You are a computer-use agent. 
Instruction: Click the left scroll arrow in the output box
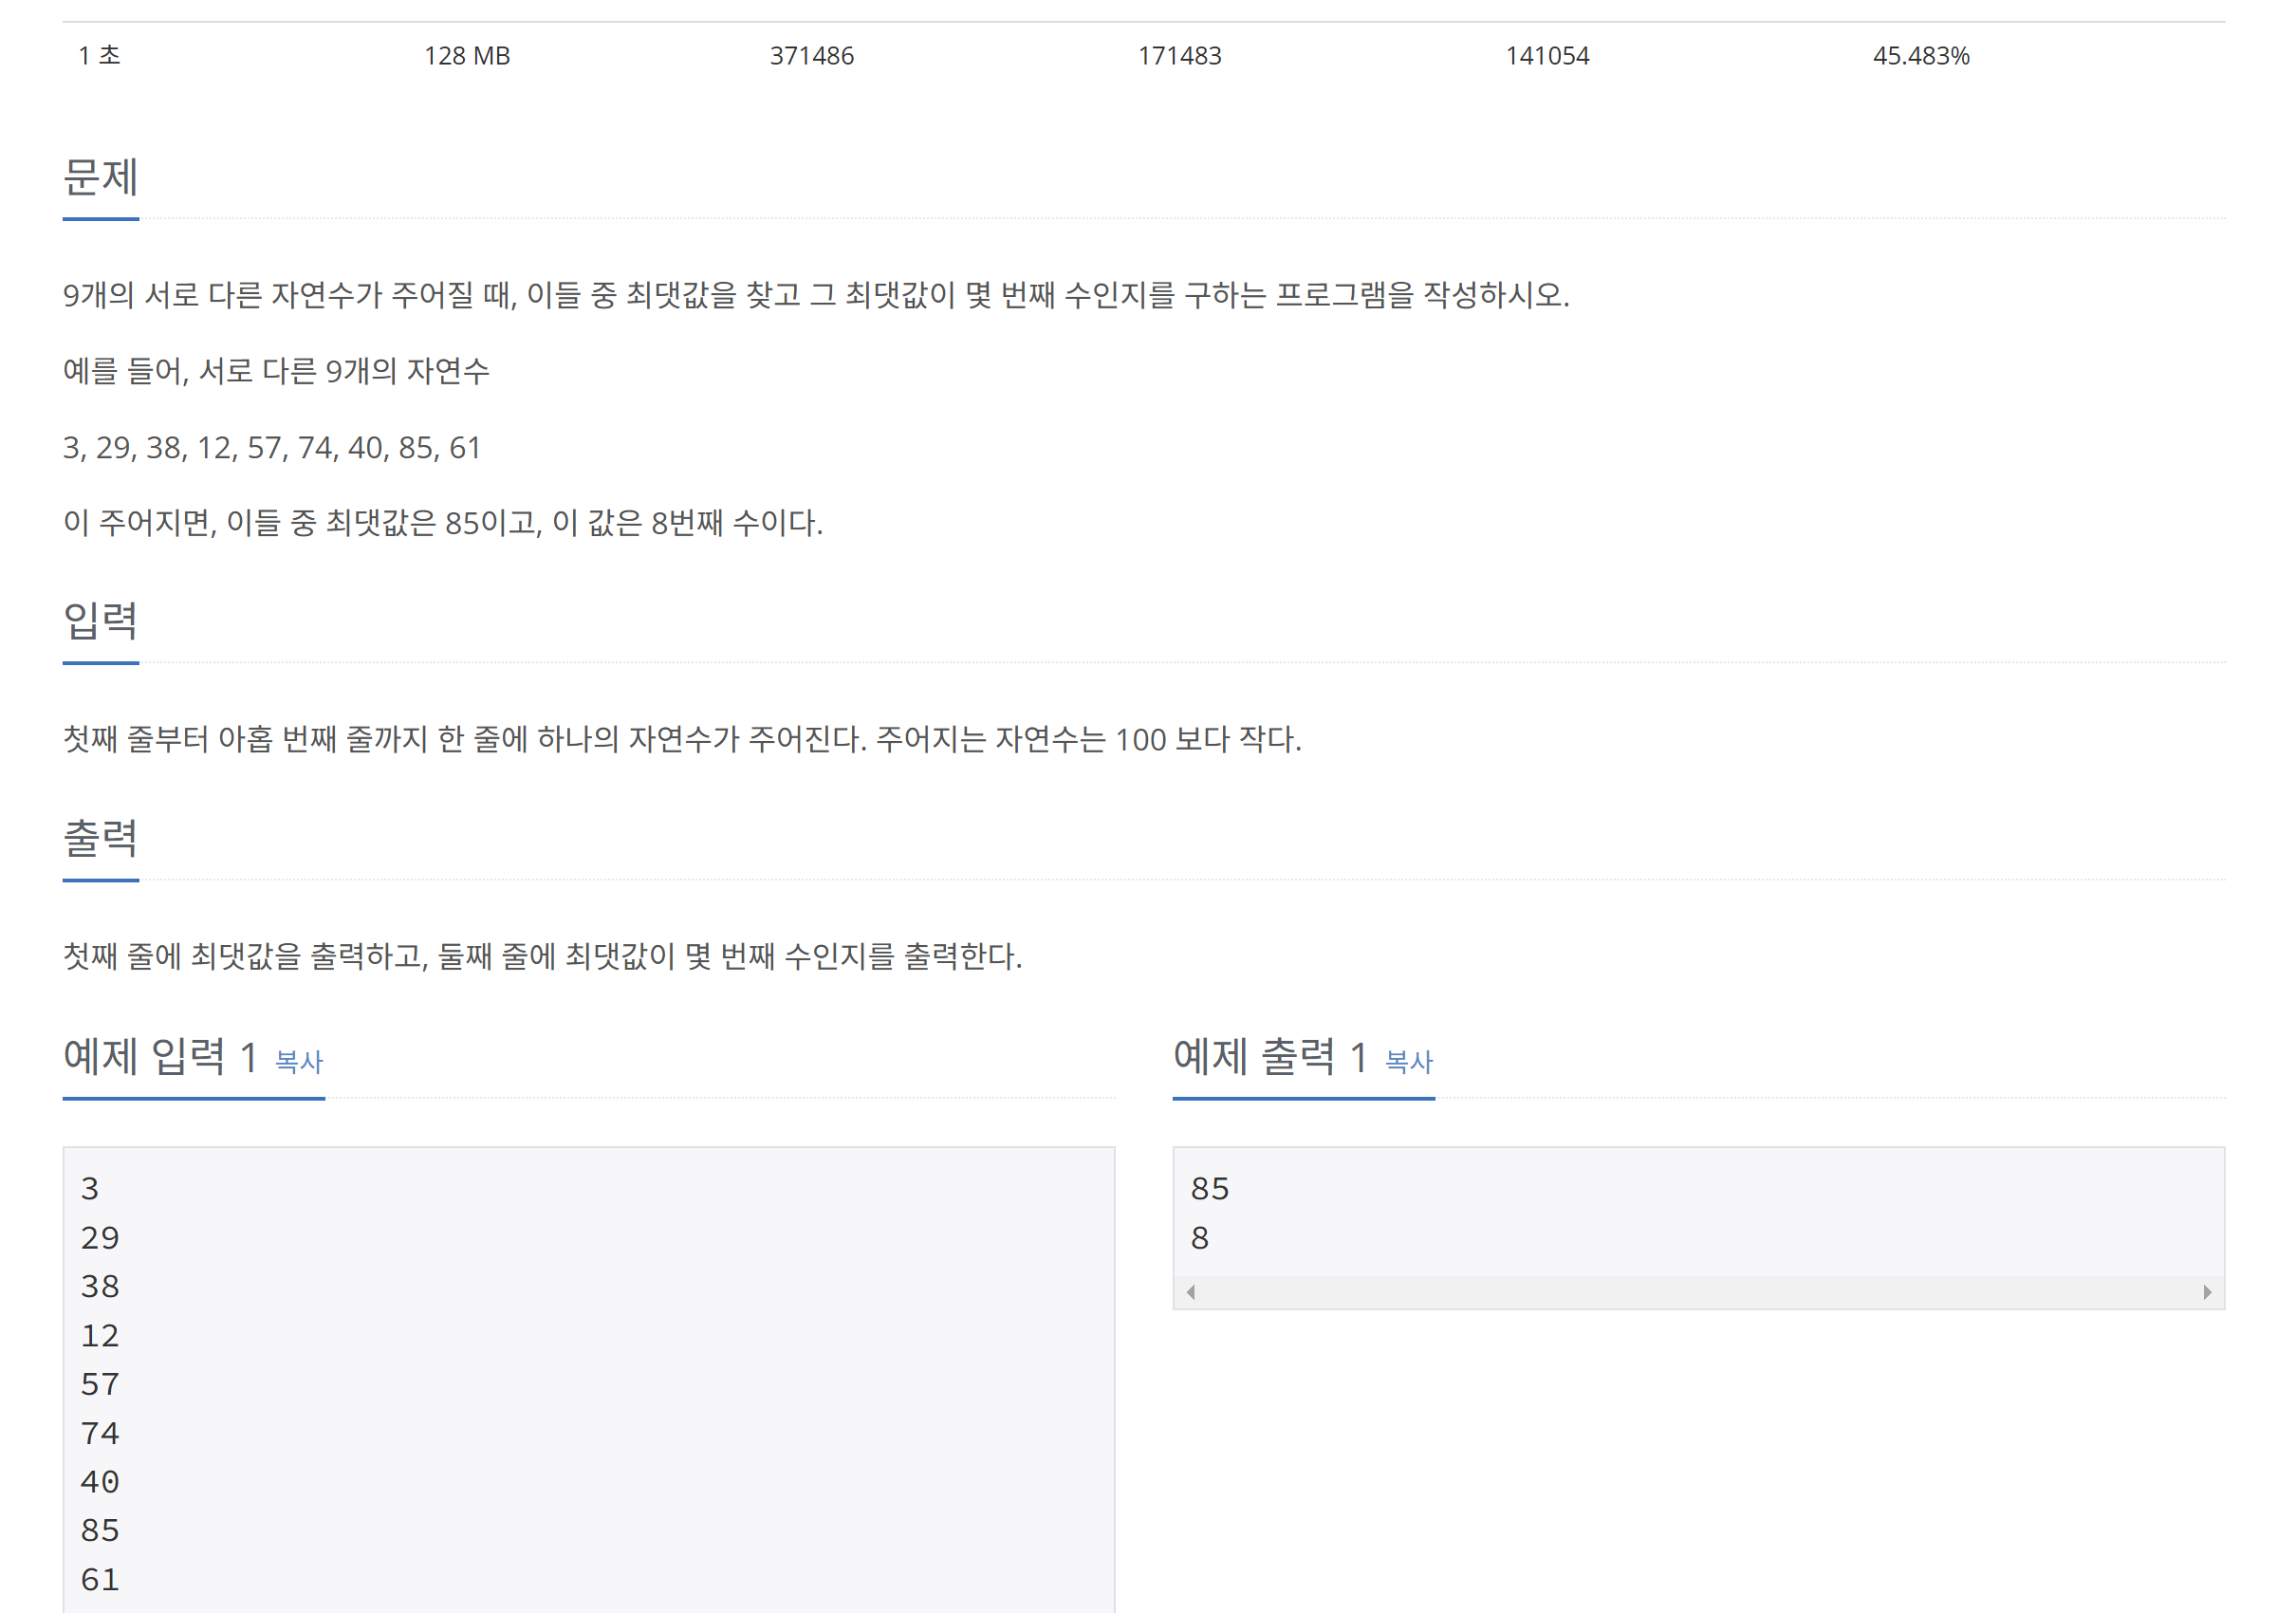coord(1190,1292)
